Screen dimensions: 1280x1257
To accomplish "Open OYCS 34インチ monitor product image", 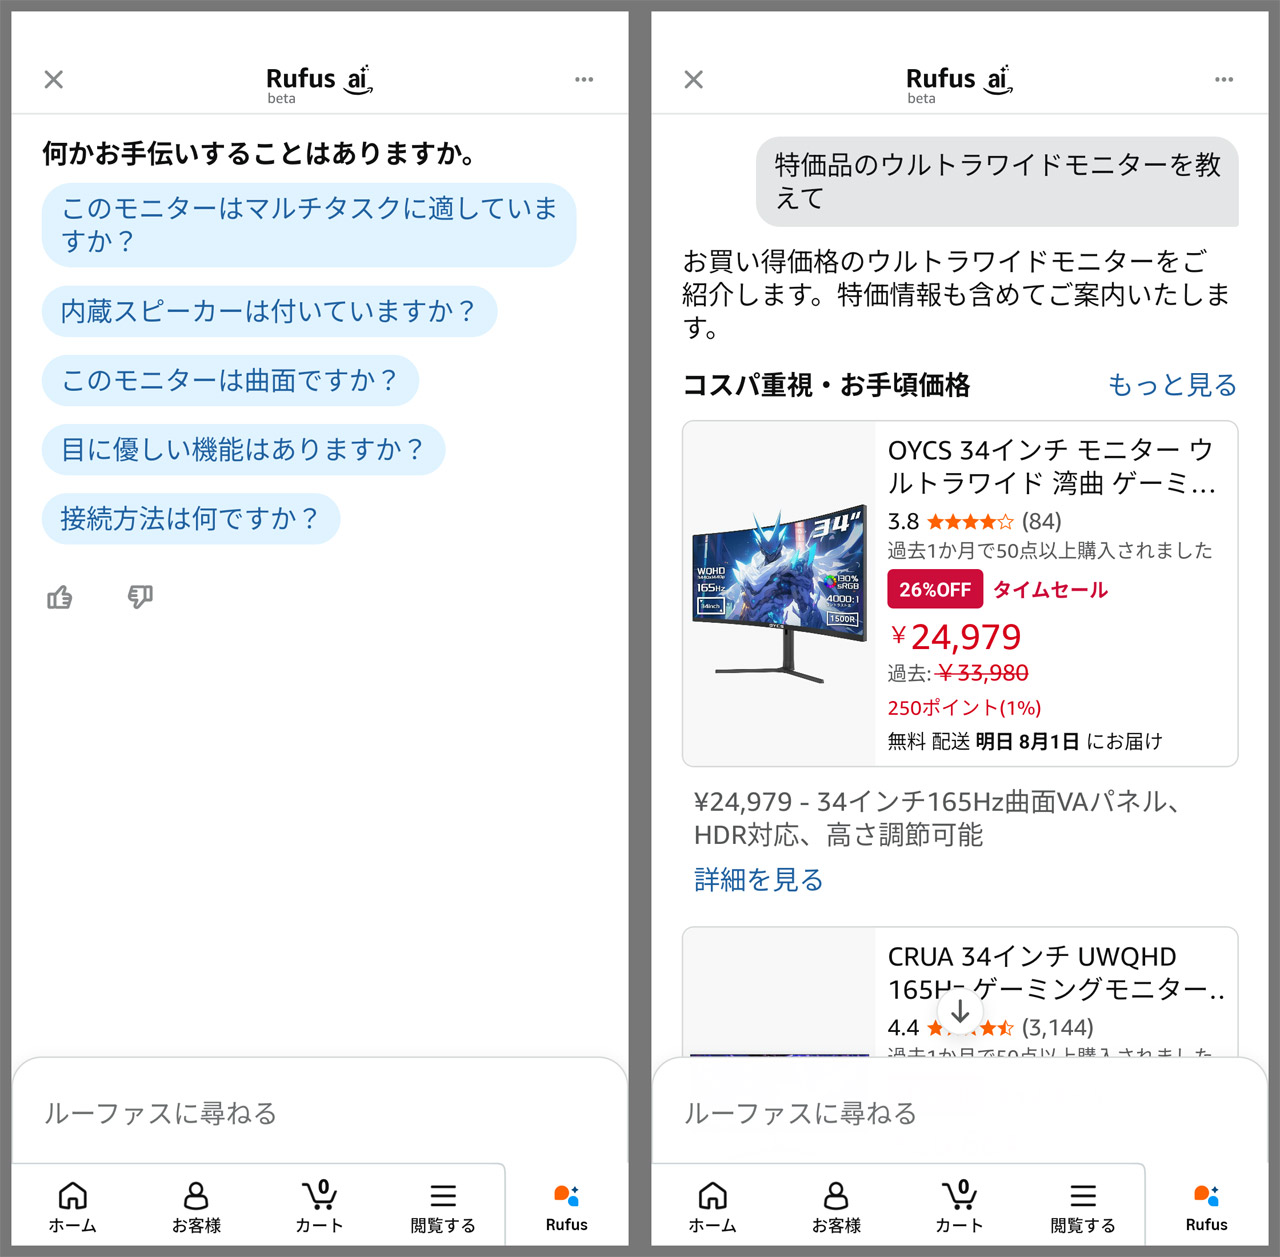I will coord(780,594).
